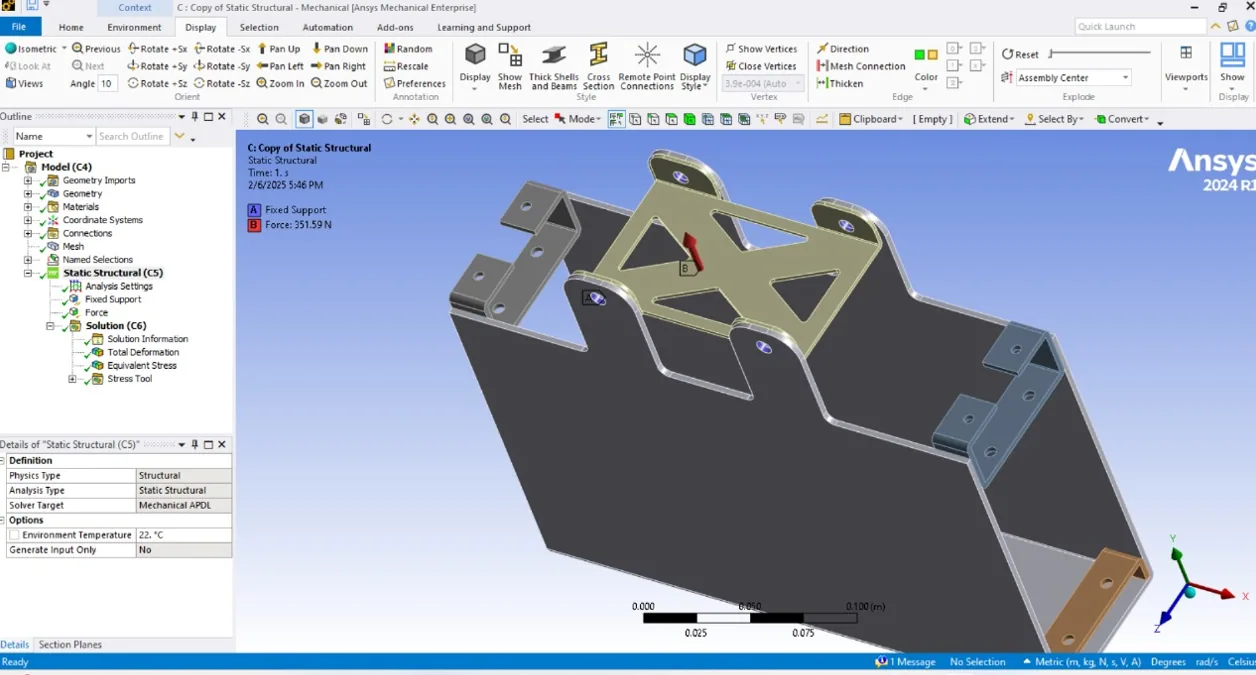Collapse the Options section in Details

pos(3,520)
